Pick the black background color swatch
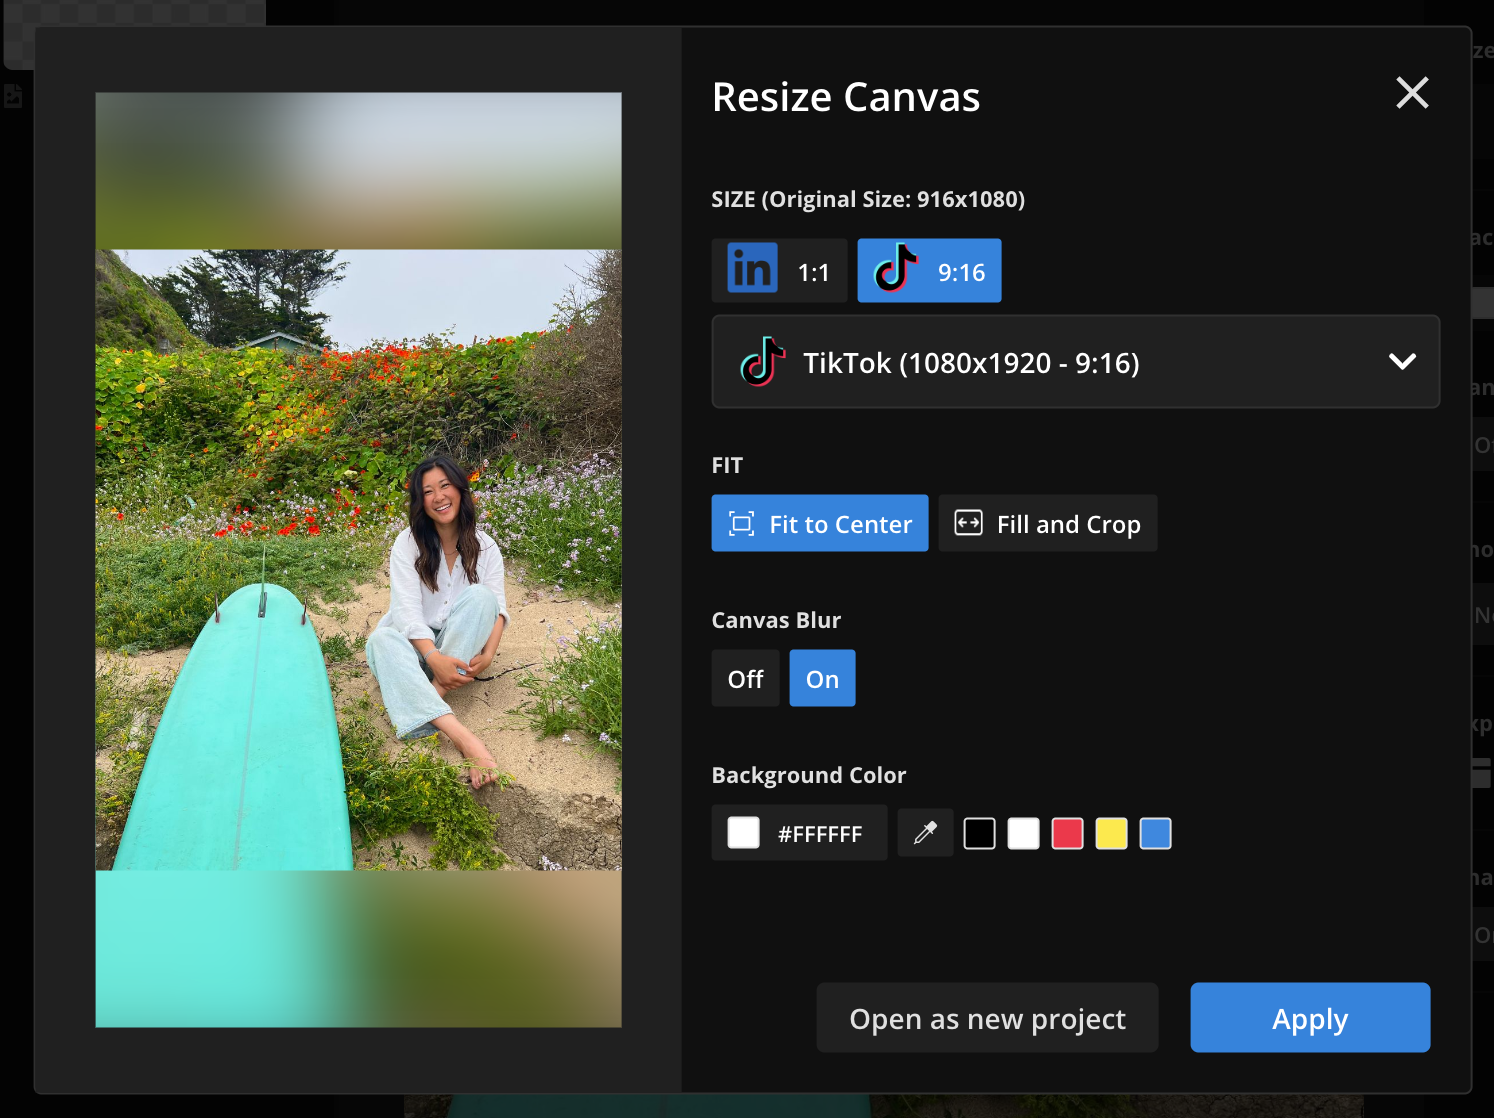Image resolution: width=1494 pixels, height=1118 pixels. (x=979, y=833)
